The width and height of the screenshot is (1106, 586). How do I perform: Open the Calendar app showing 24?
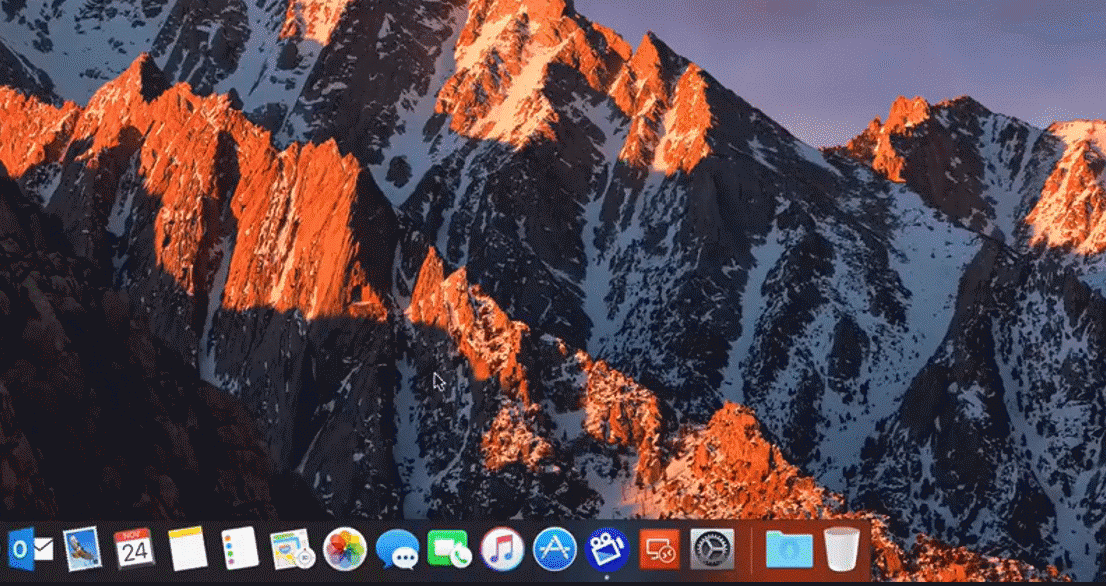[x=134, y=548]
